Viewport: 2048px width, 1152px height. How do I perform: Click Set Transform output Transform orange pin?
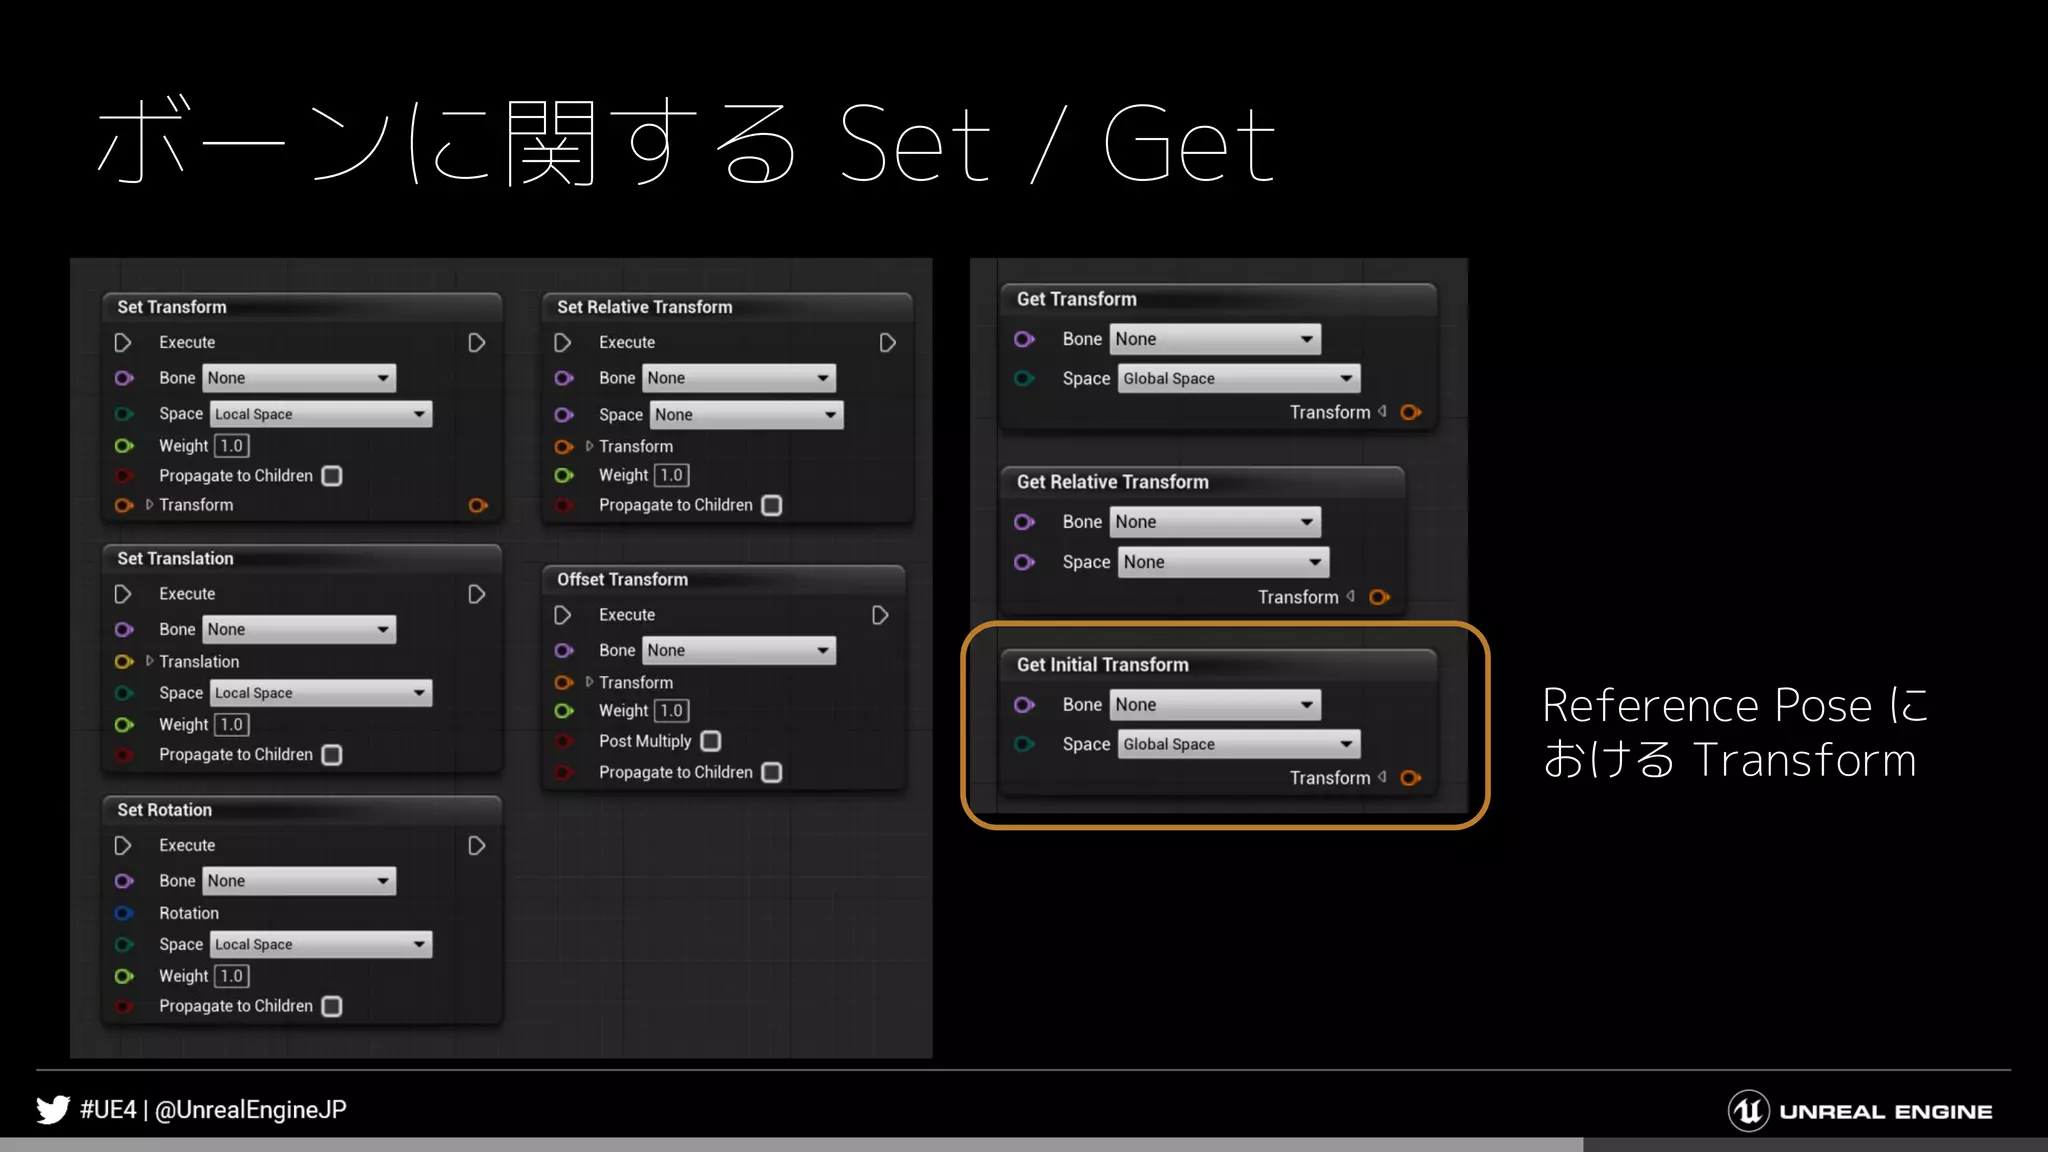pos(479,505)
